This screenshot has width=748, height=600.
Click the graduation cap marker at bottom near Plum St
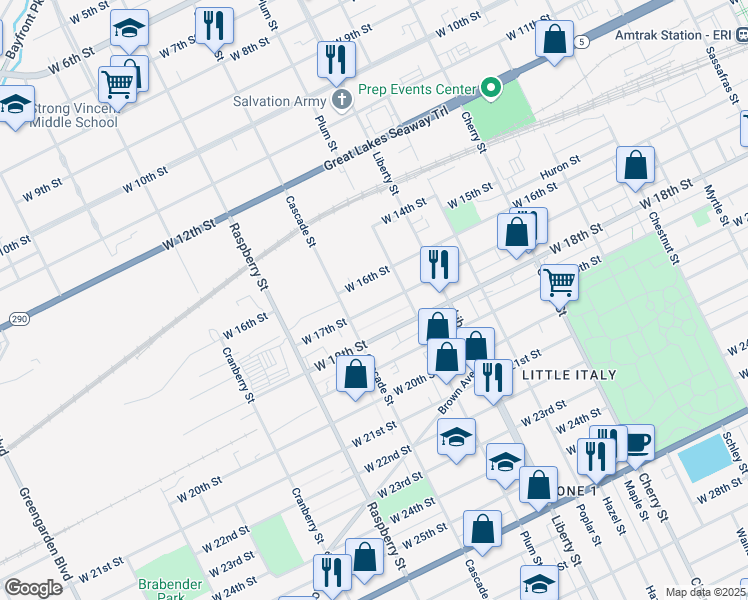(539, 583)
